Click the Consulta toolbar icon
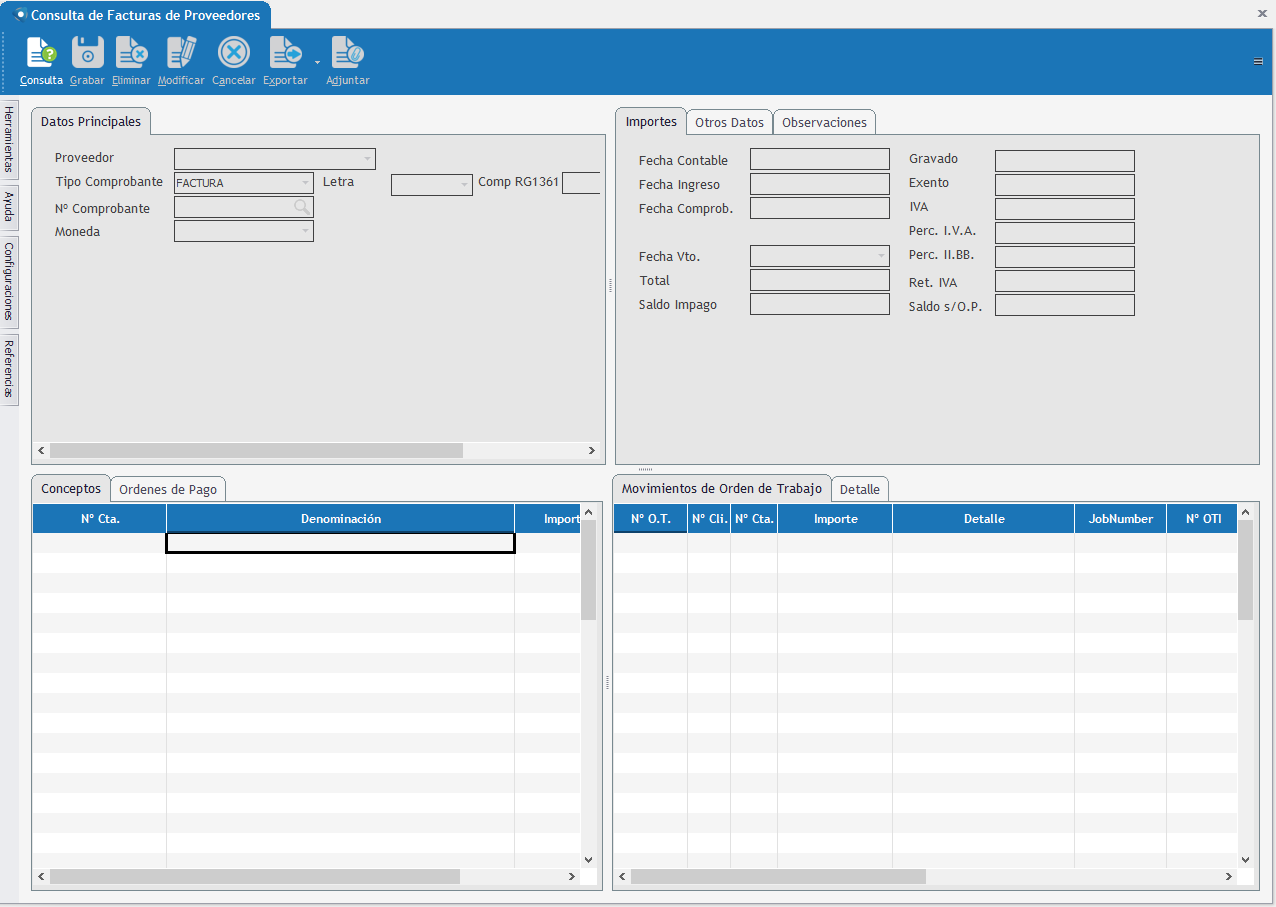 pos(41,53)
